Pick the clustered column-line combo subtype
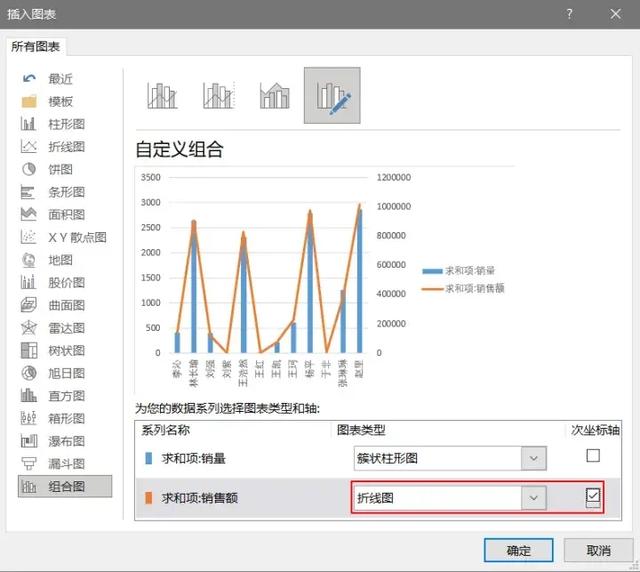640x572 pixels. [162, 96]
